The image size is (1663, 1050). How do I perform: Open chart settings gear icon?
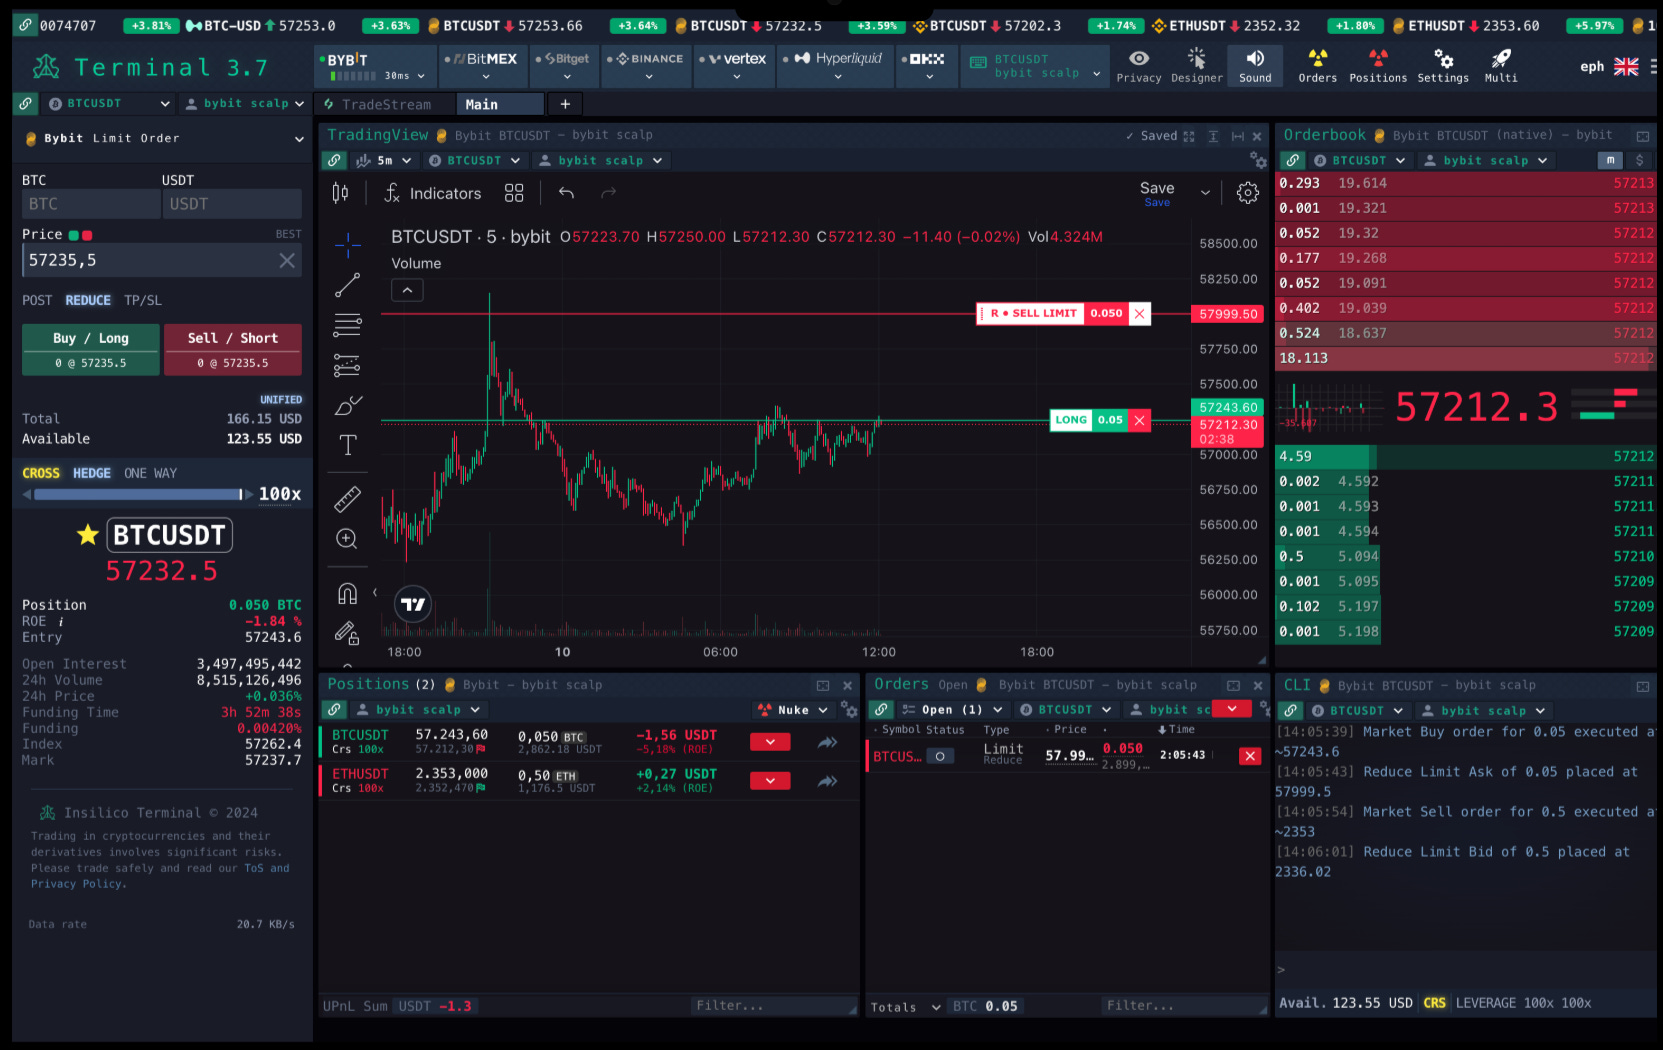click(1247, 193)
